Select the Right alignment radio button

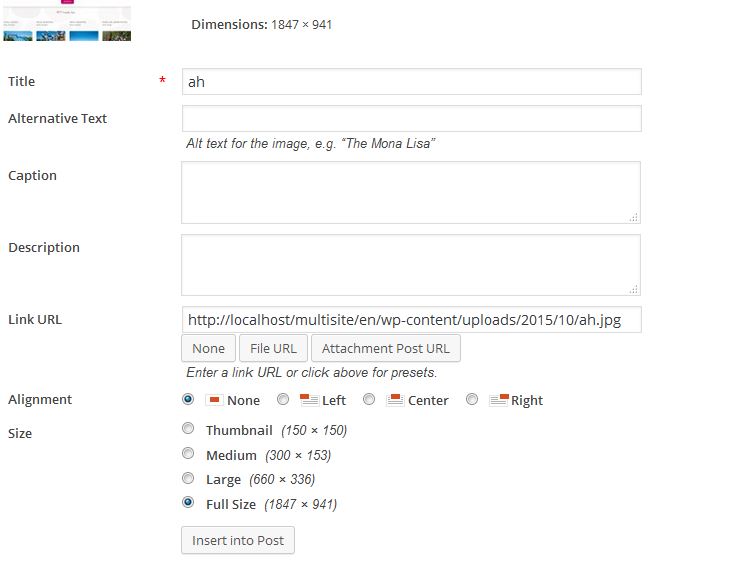tap(472, 399)
